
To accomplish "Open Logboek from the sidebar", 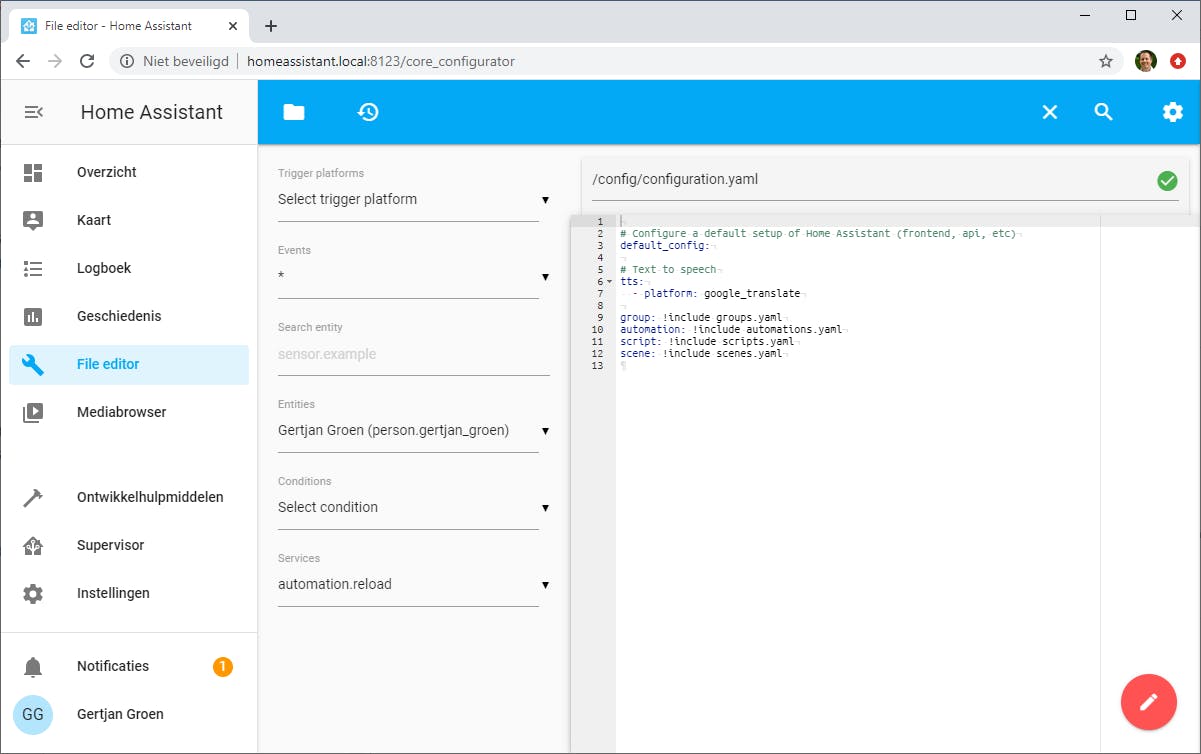I will (x=104, y=268).
